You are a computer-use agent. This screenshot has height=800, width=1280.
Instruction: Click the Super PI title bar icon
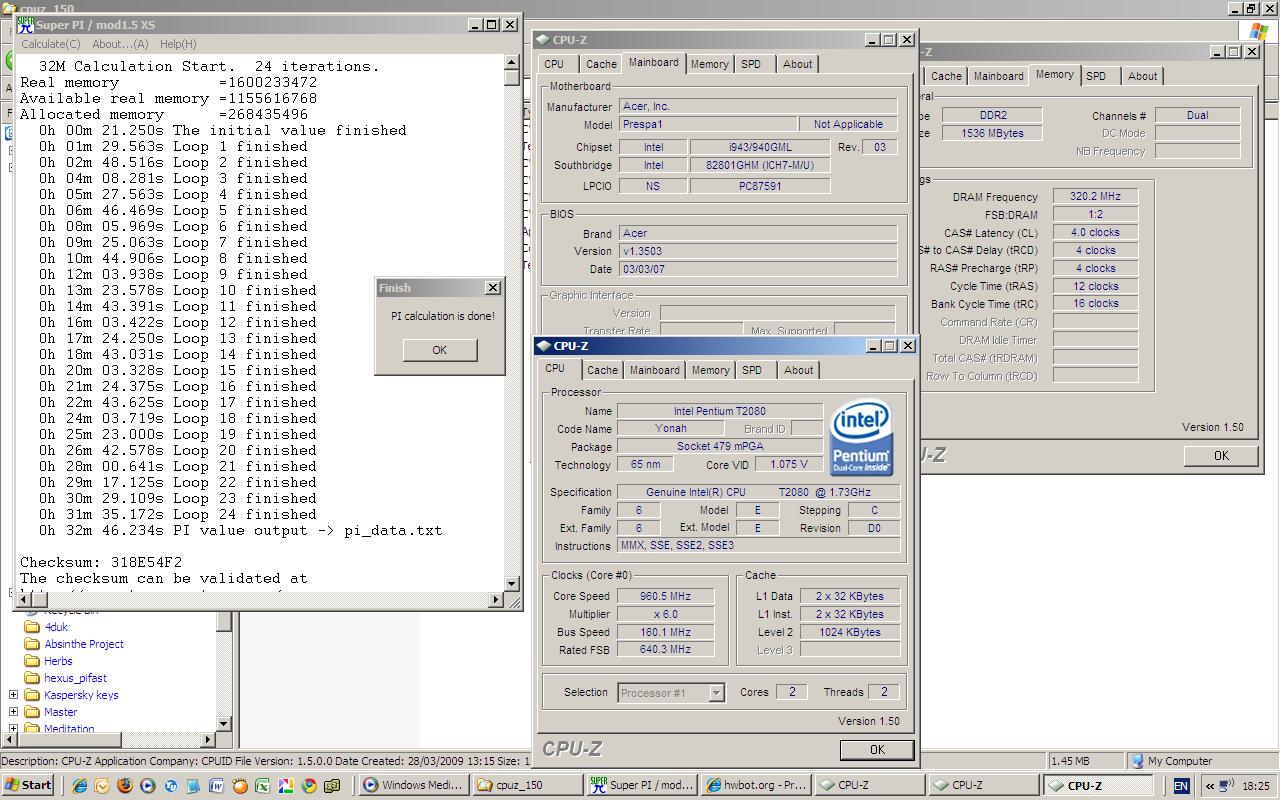tap(25, 24)
